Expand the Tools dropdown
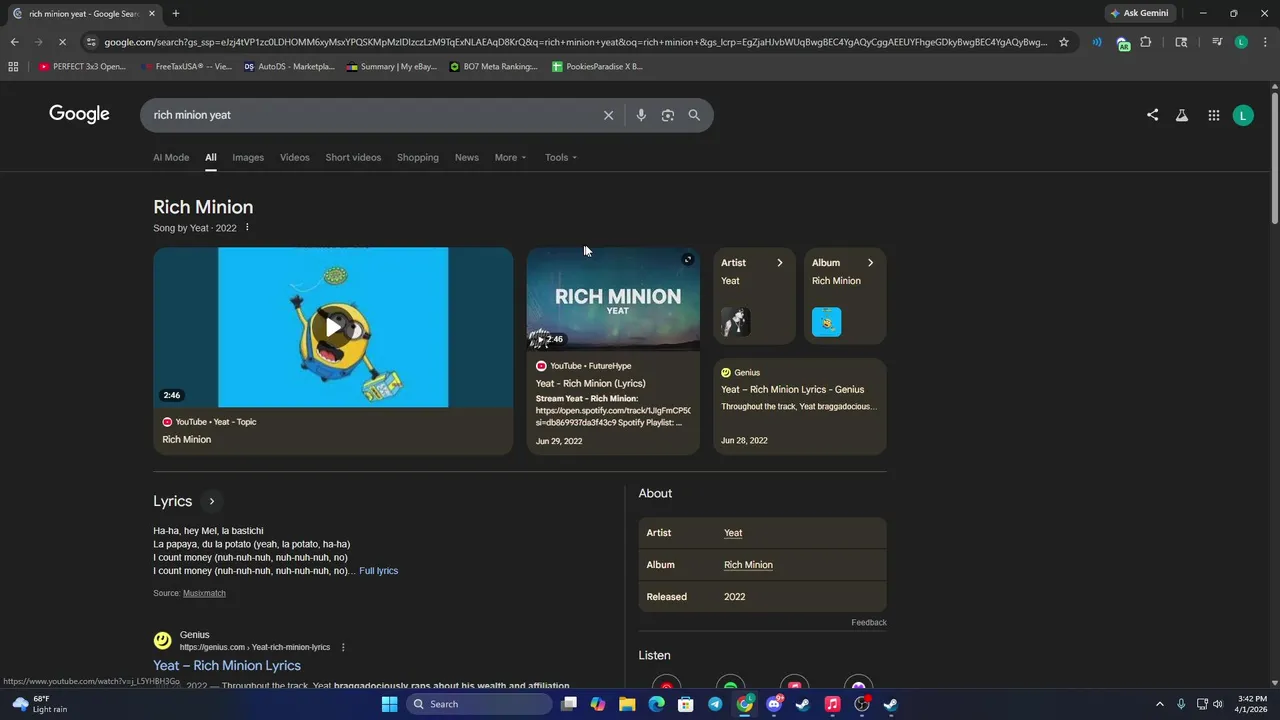The image size is (1280, 720). tap(561, 157)
